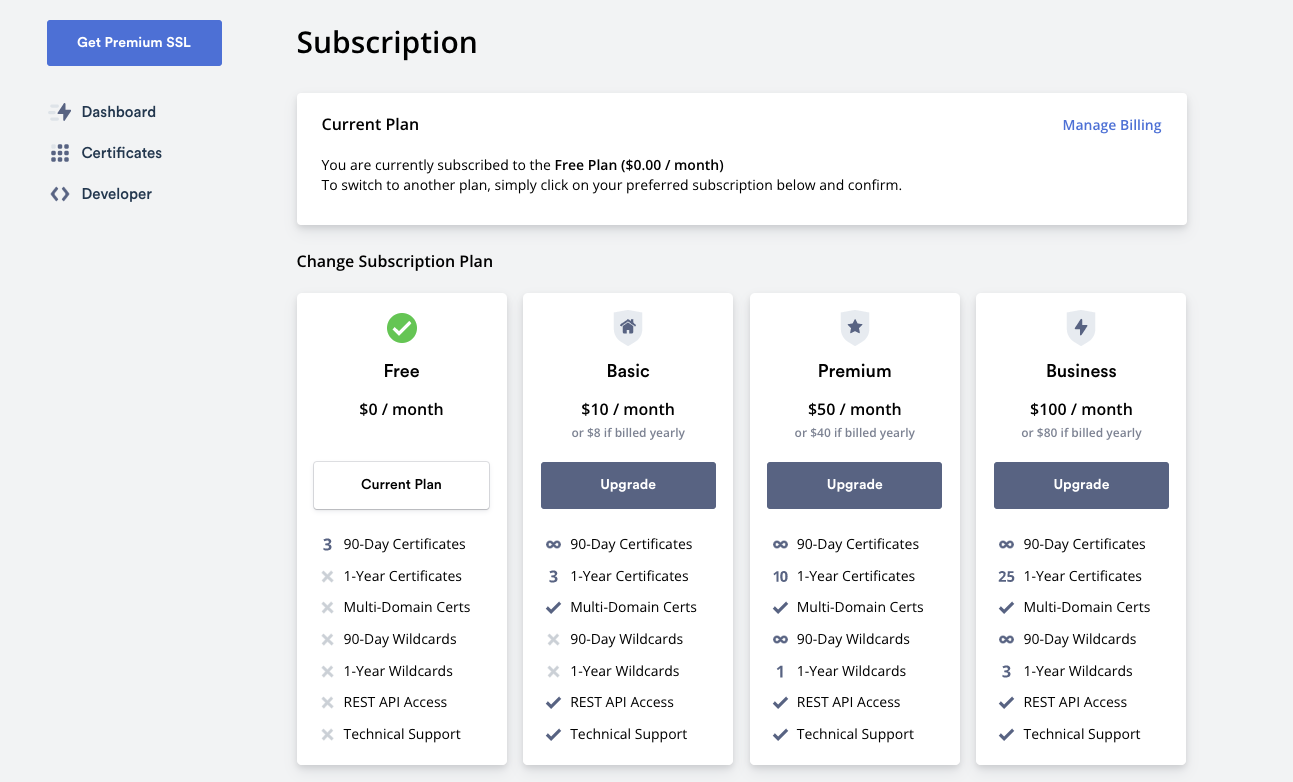Click the Get Premium SSL button
This screenshot has width=1293, height=782.
(x=134, y=43)
